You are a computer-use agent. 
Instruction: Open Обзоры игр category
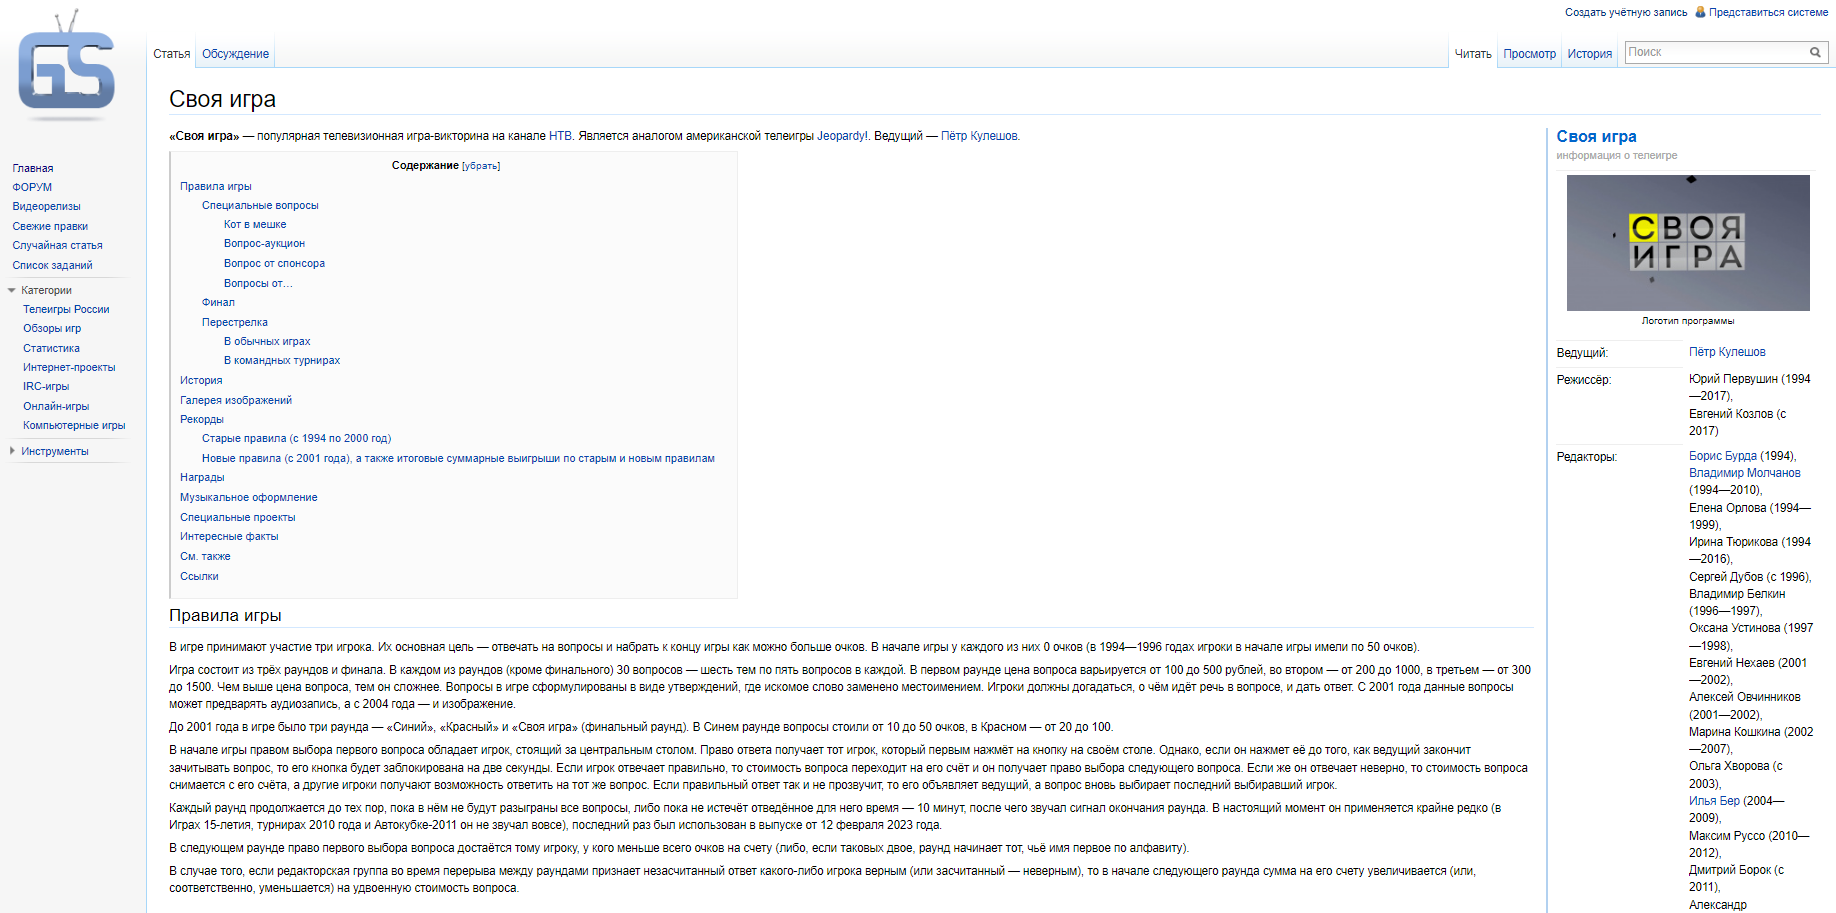click(52, 328)
